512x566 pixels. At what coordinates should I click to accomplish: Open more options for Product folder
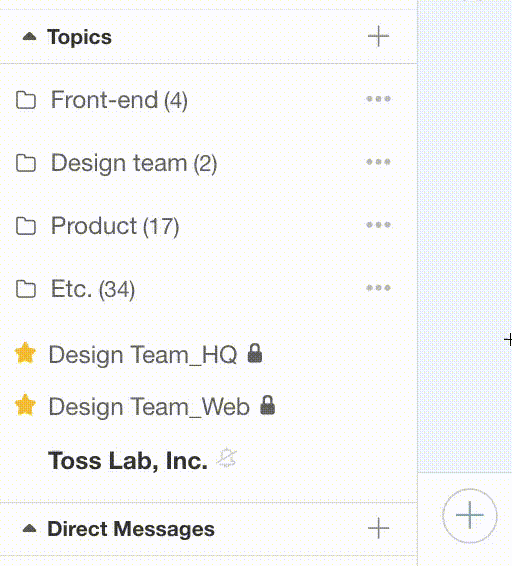(x=378, y=225)
